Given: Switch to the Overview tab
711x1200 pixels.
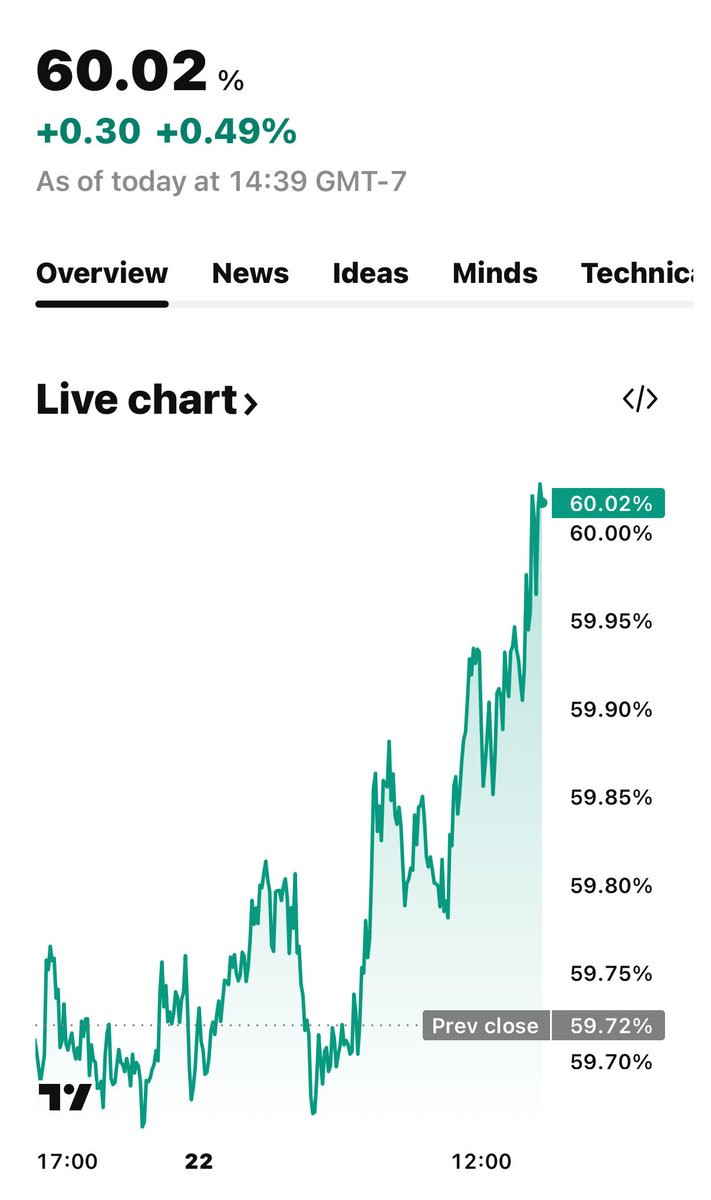Looking at the screenshot, I should coord(102,273).
